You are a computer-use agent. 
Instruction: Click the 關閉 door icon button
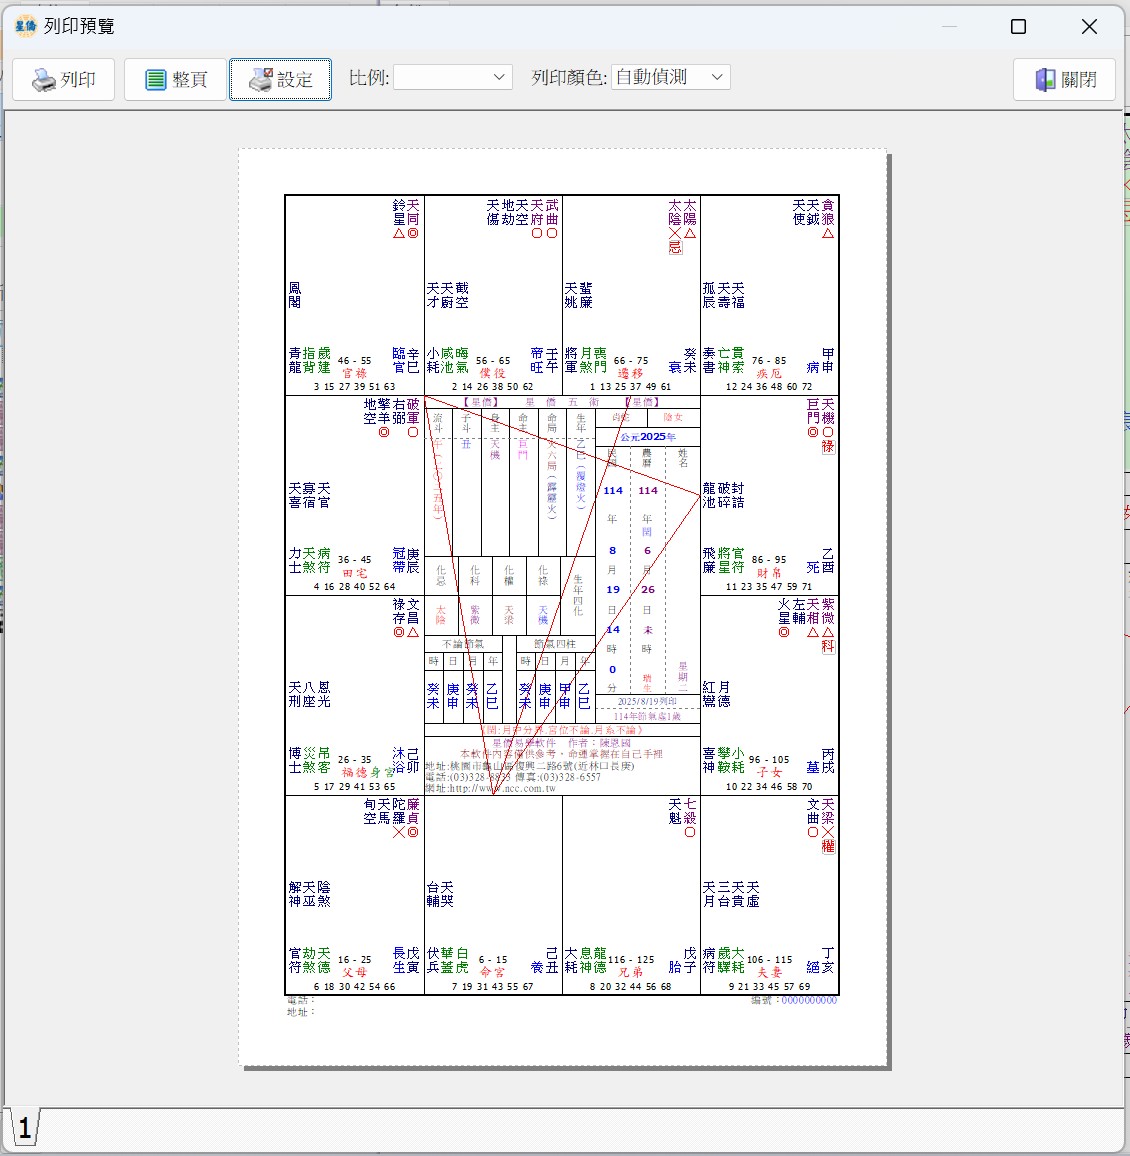1064,80
